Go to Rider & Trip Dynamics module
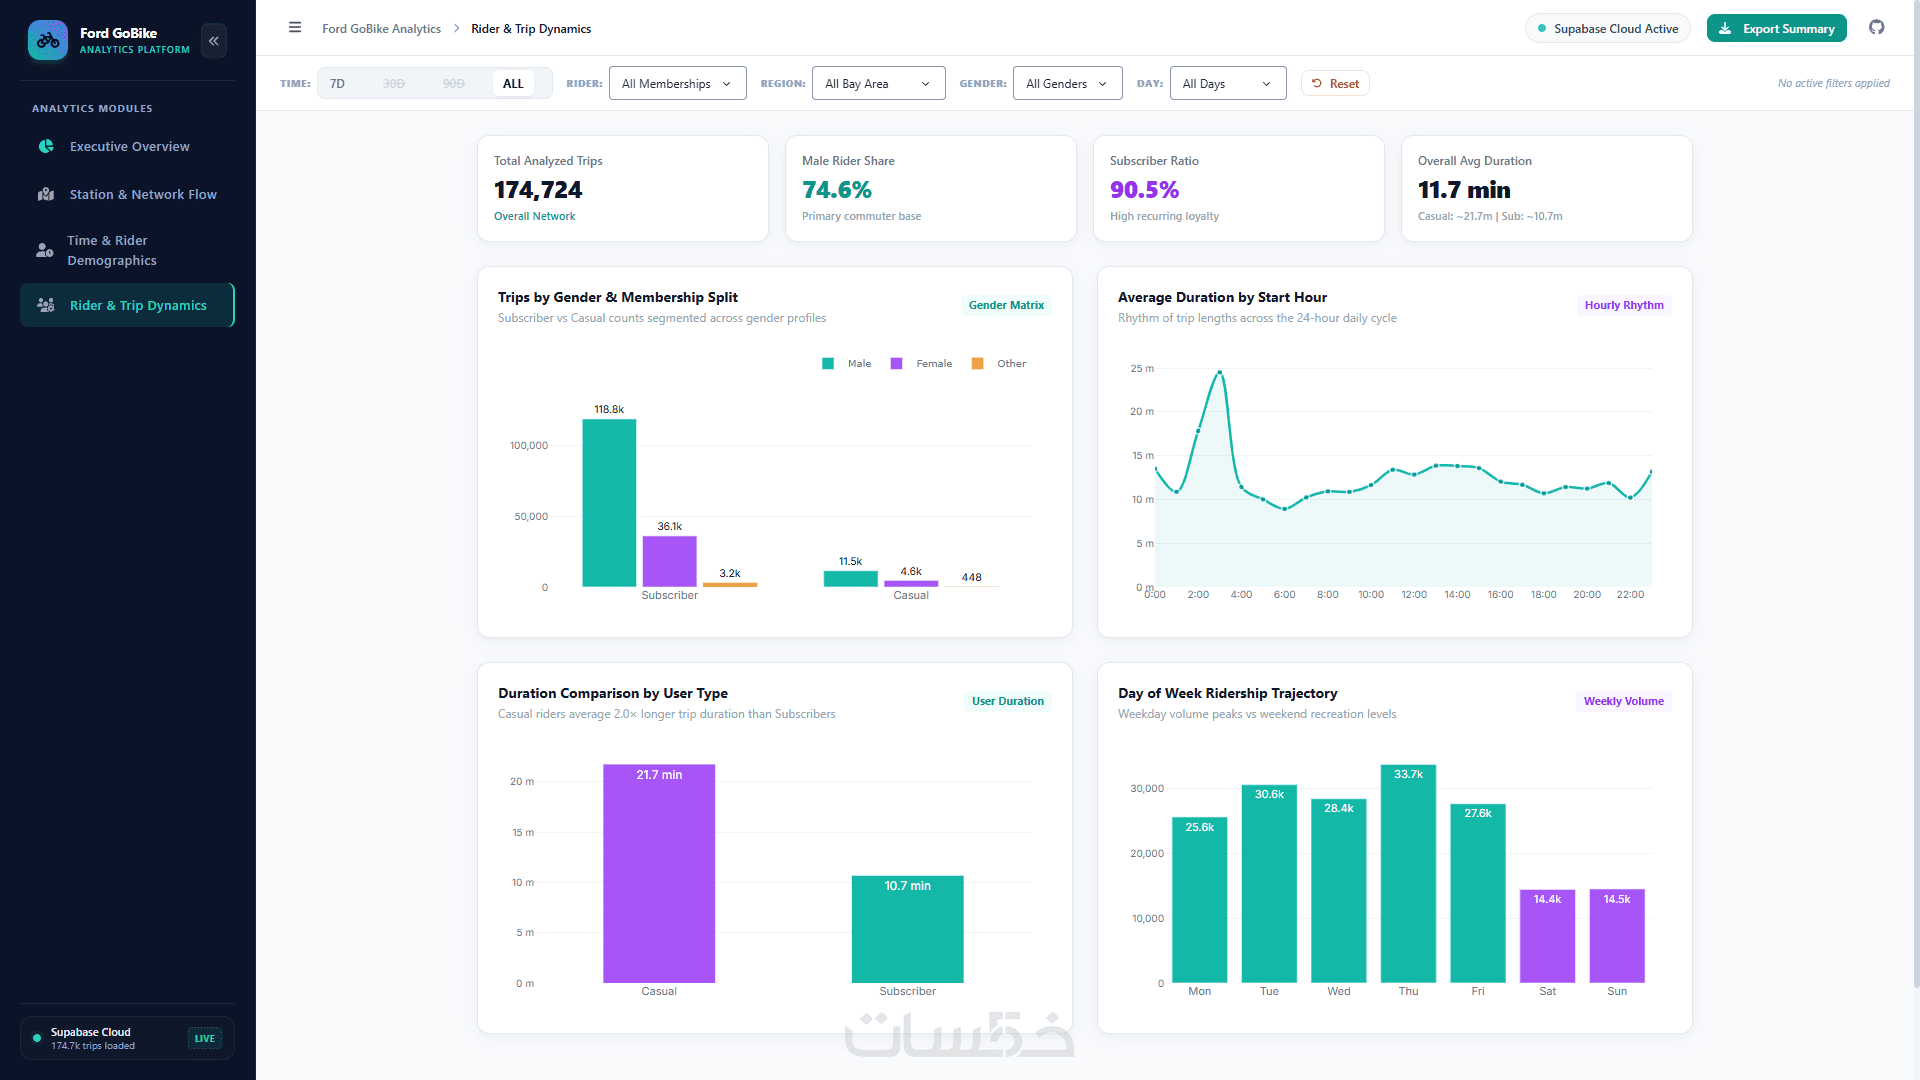The image size is (1920, 1080). [x=127, y=305]
